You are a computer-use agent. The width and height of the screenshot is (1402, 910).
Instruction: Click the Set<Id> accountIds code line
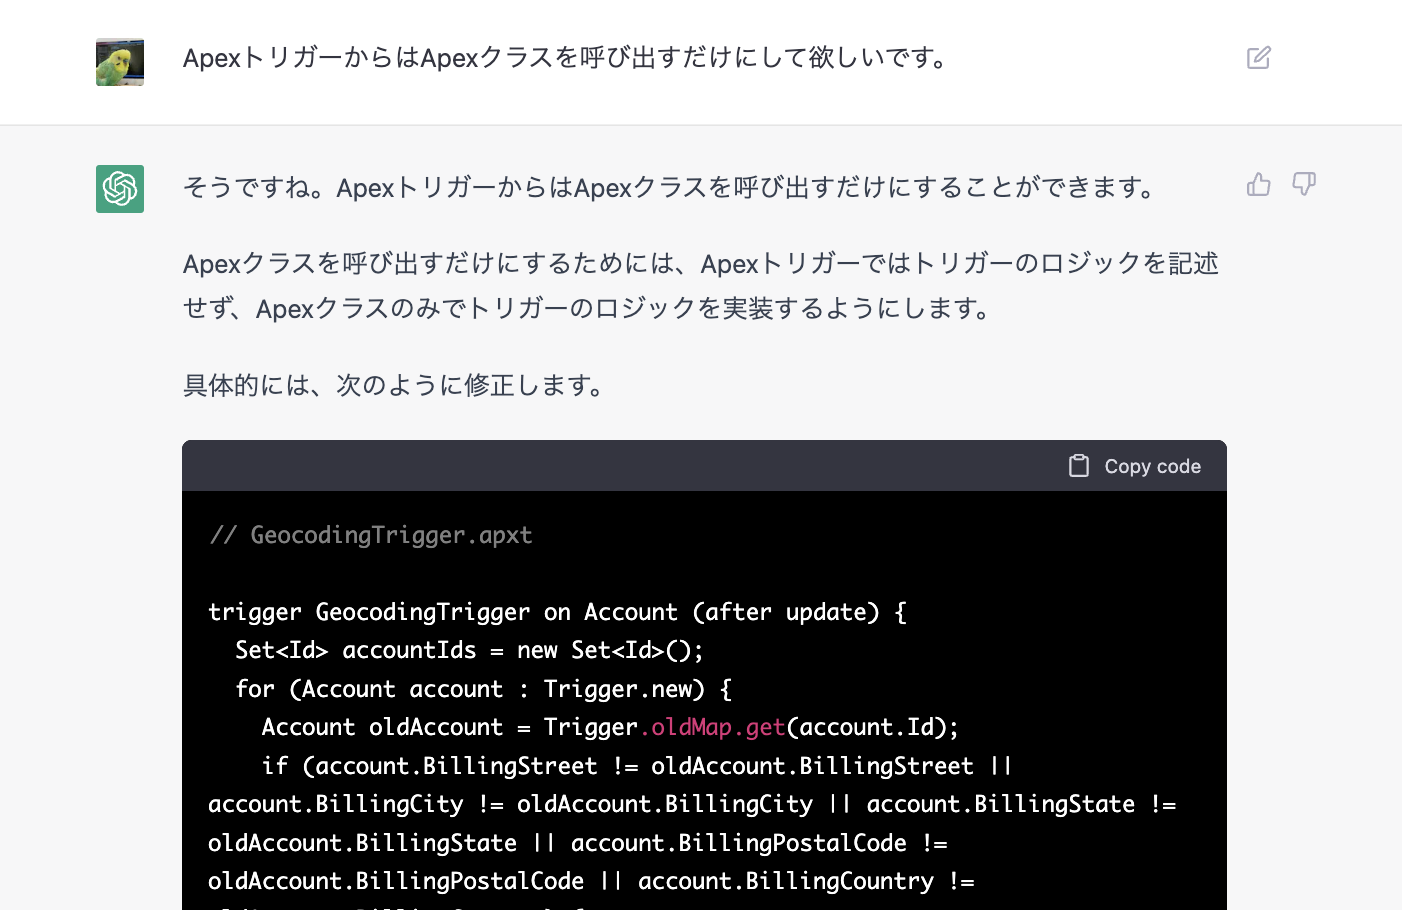click(x=470, y=650)
